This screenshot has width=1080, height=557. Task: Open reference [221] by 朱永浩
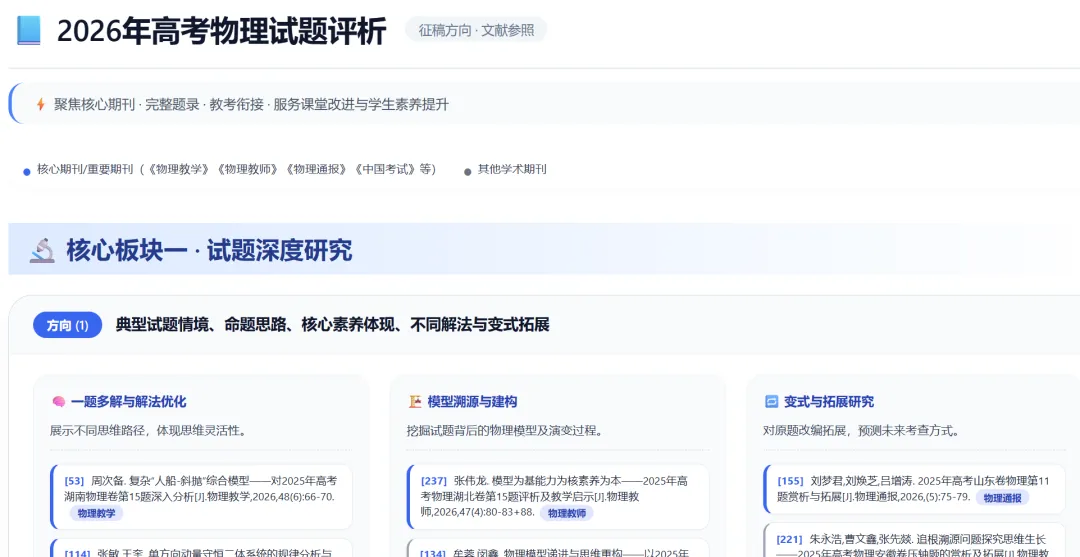[915, 540]
